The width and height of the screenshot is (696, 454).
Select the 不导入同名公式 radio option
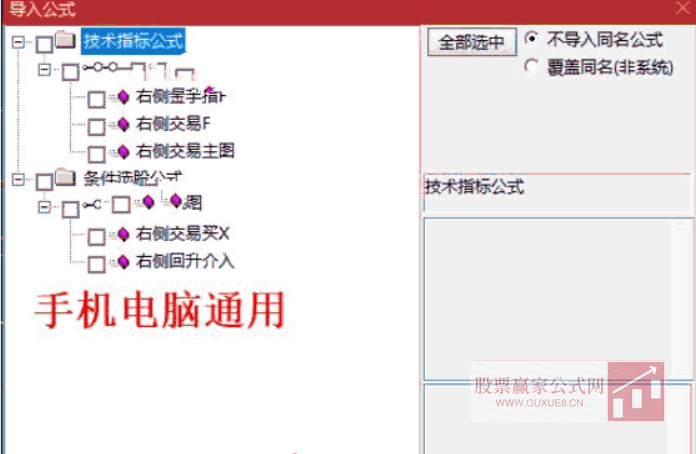(x=531, y=39)
